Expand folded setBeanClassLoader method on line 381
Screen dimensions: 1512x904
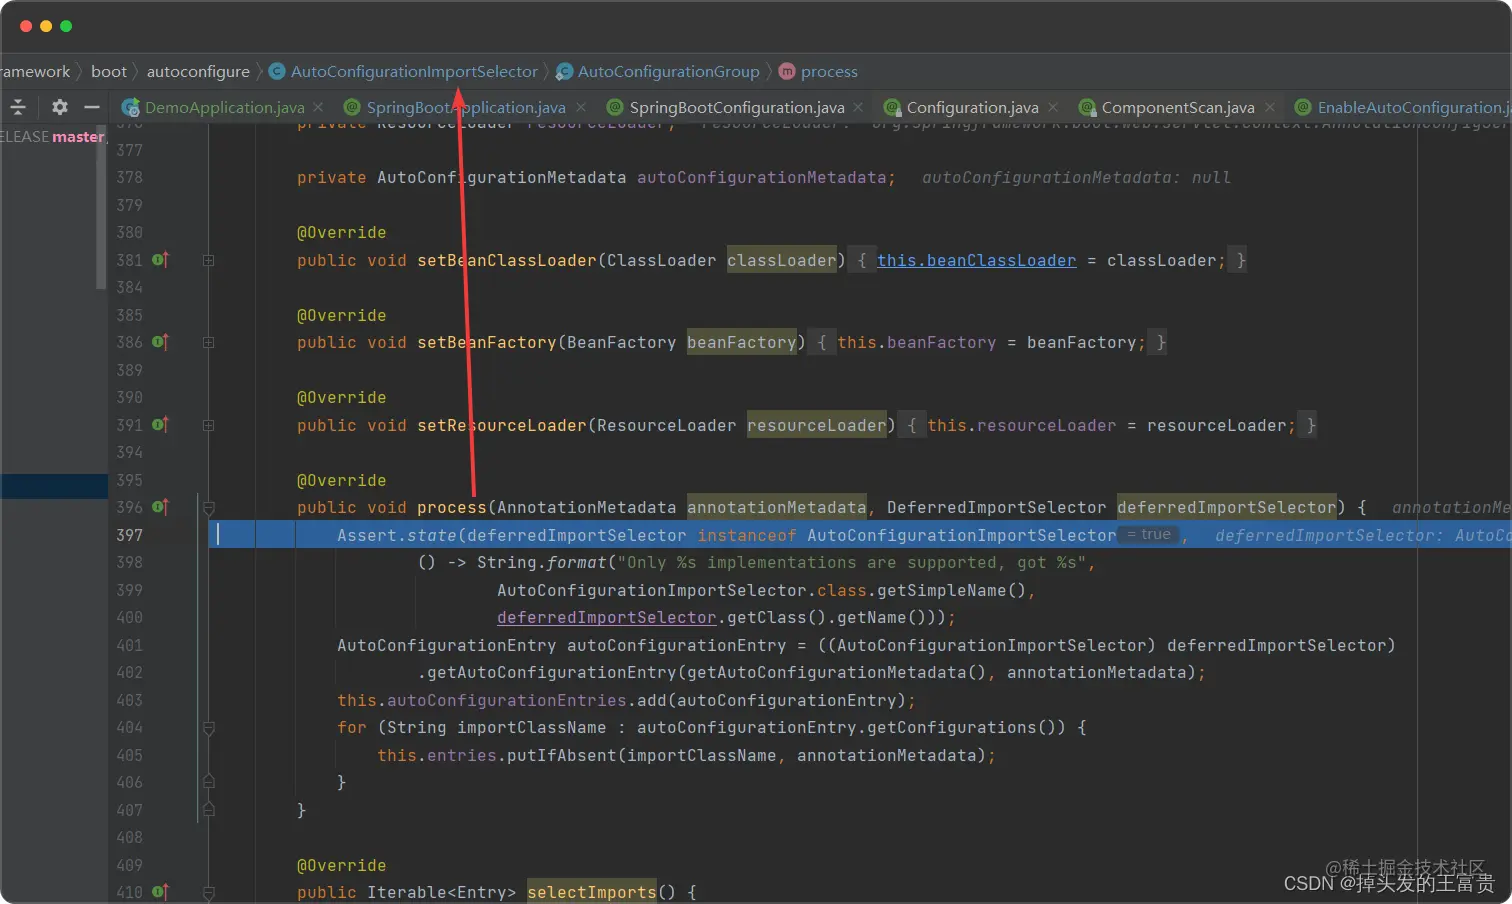point(209,260)
